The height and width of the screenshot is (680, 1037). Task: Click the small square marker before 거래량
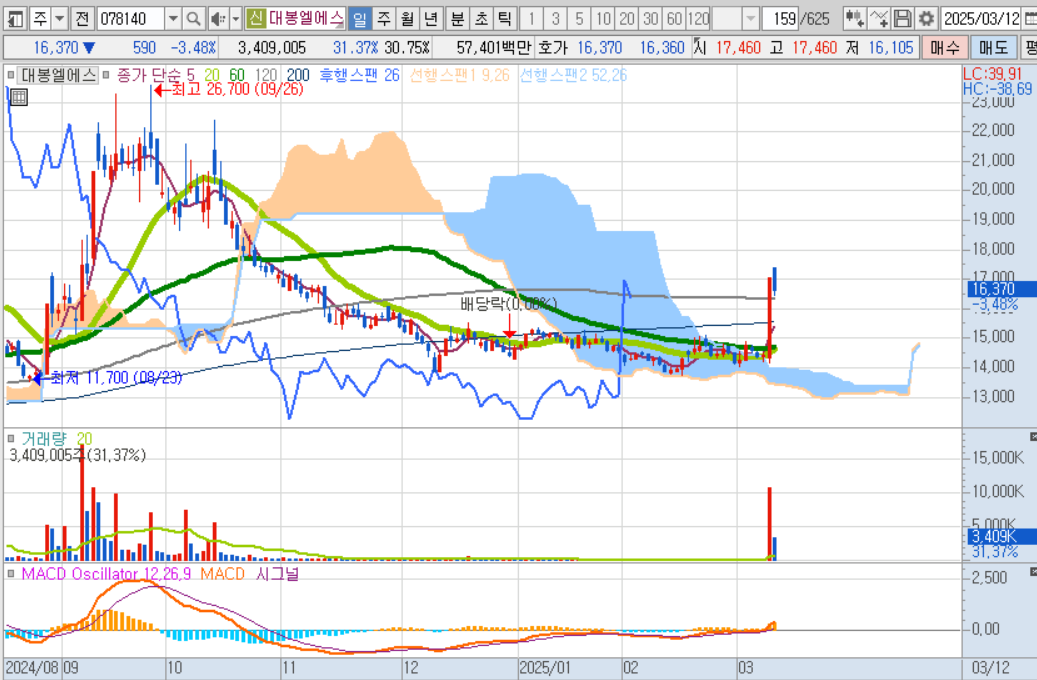[11, 439]
